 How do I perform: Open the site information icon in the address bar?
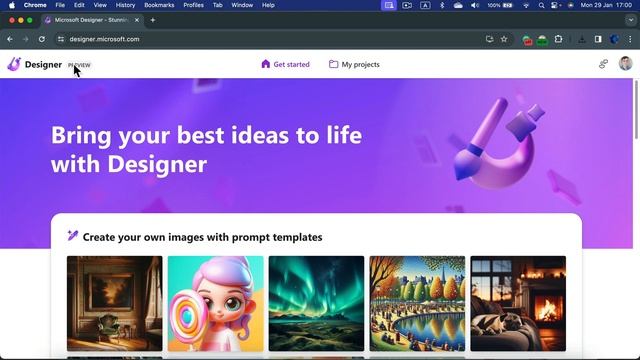[61, 39]
